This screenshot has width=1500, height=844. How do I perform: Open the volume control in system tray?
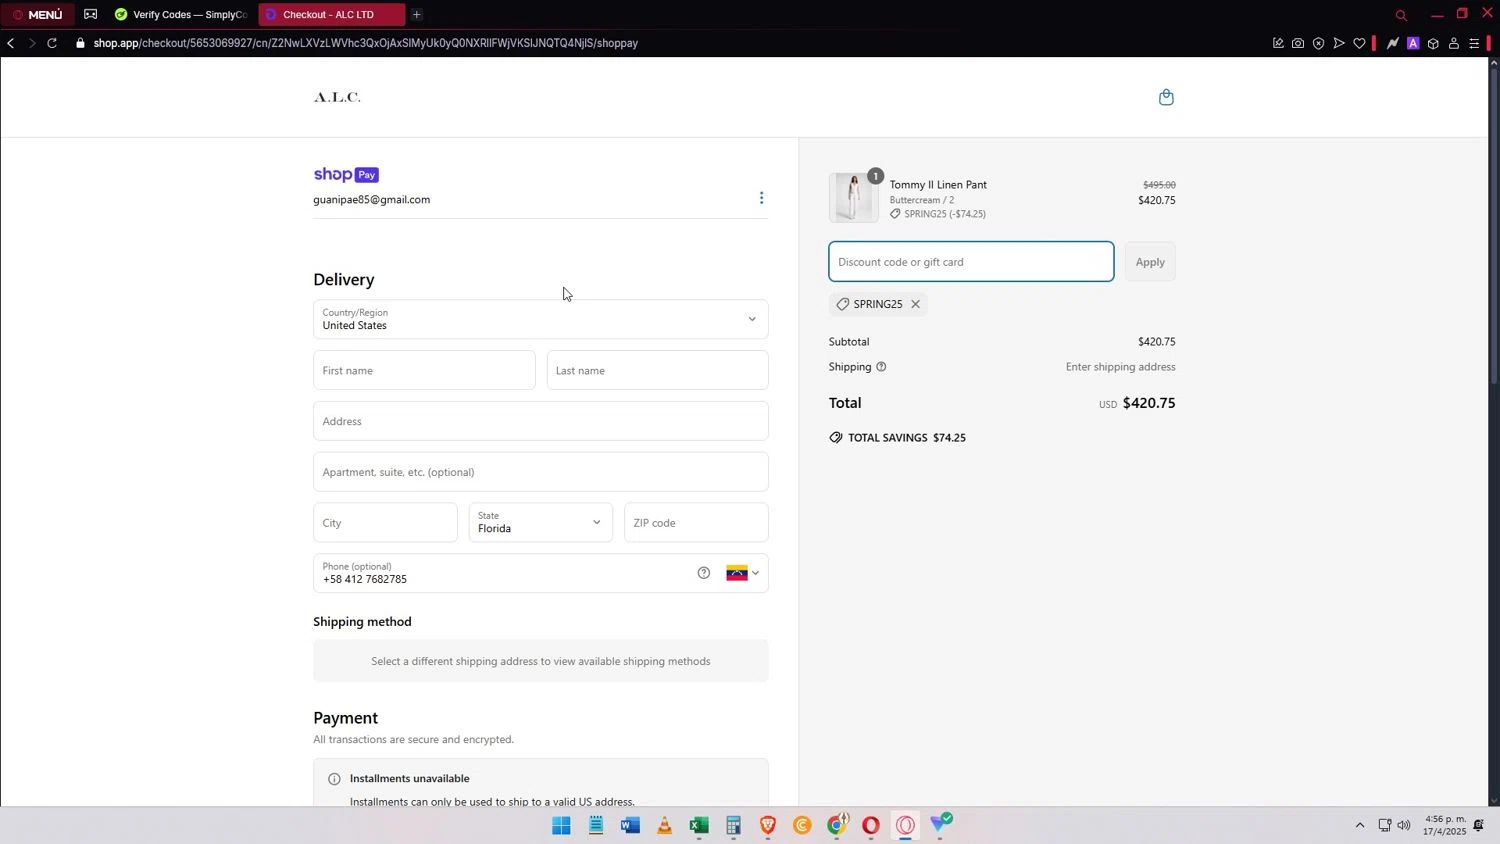pyautogui.click(x=1404, y=825)
